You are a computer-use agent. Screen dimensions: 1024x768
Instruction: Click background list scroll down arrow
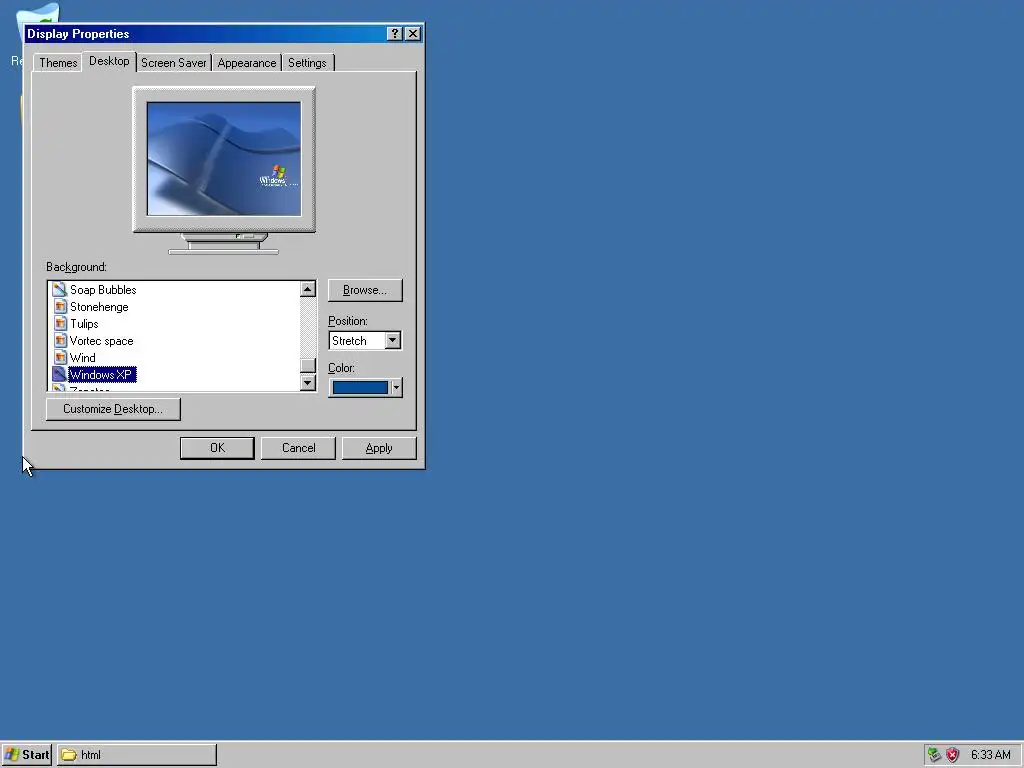point(308,383)
